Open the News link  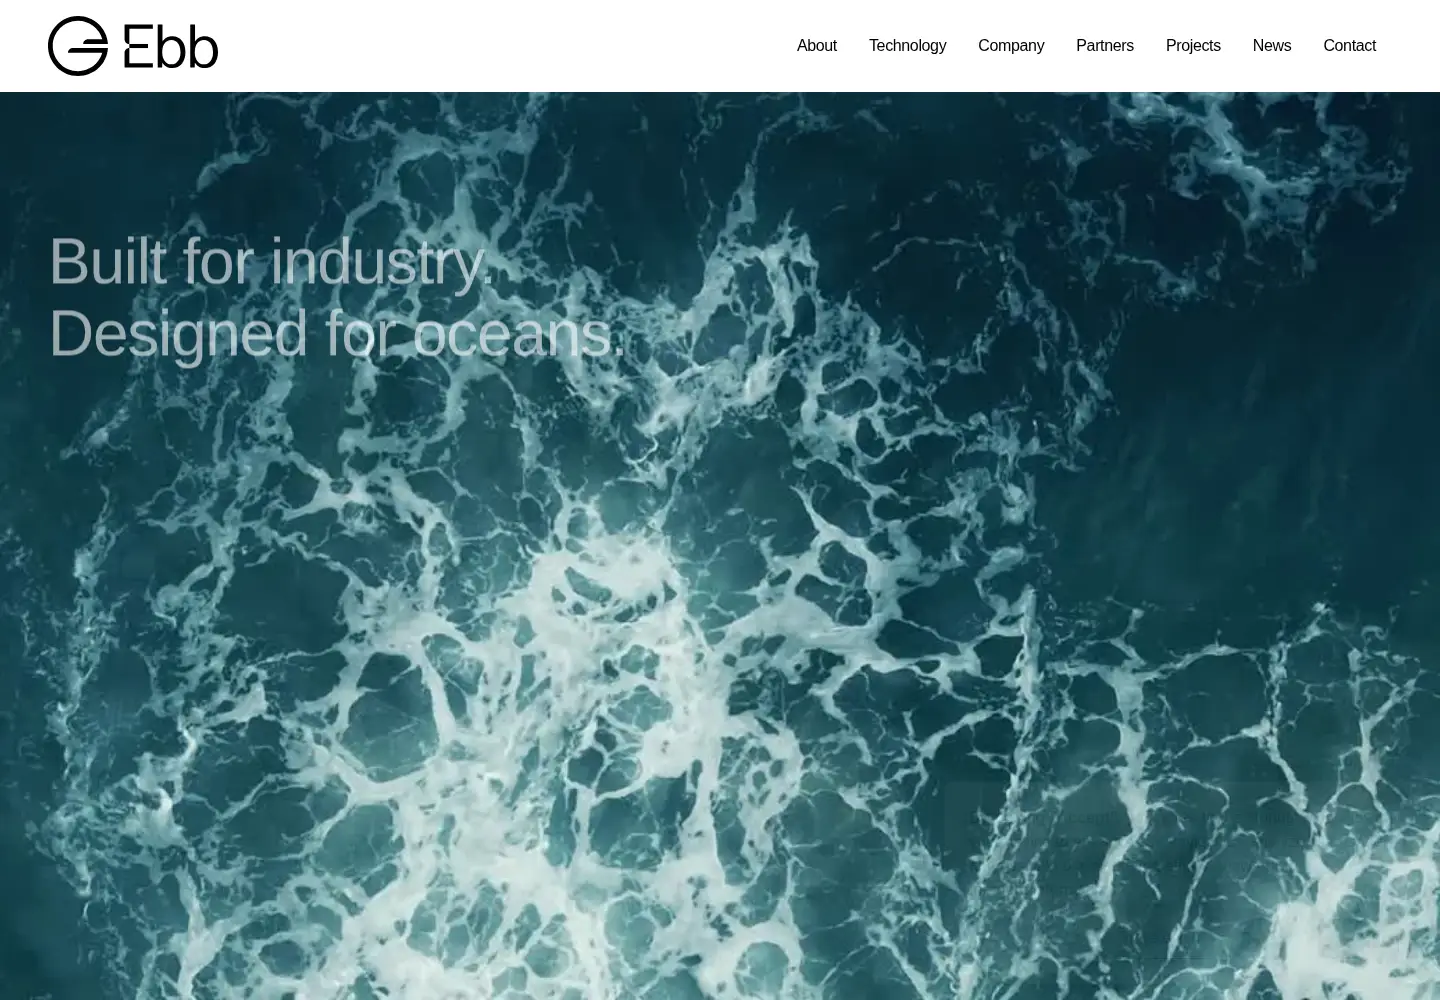pos(1272,46)
